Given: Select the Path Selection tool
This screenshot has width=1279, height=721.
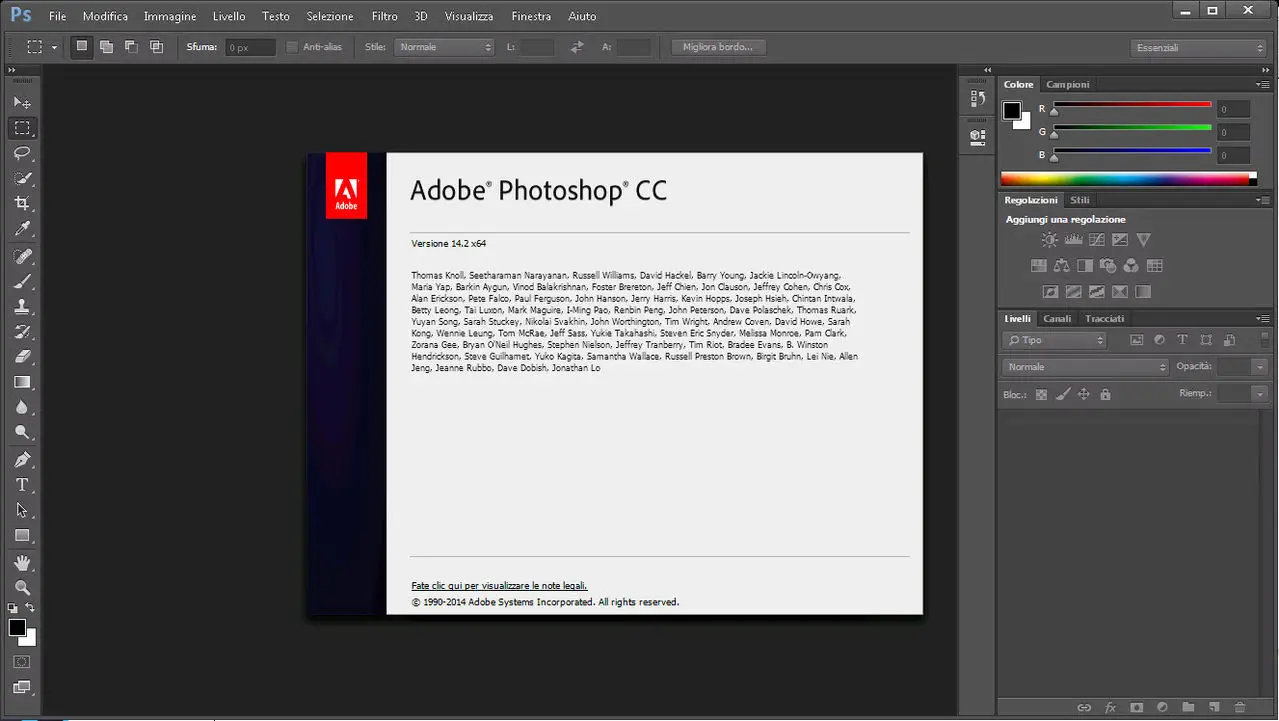Looking at the screenshot, I should pyautogui.click(x=22, y=510).
